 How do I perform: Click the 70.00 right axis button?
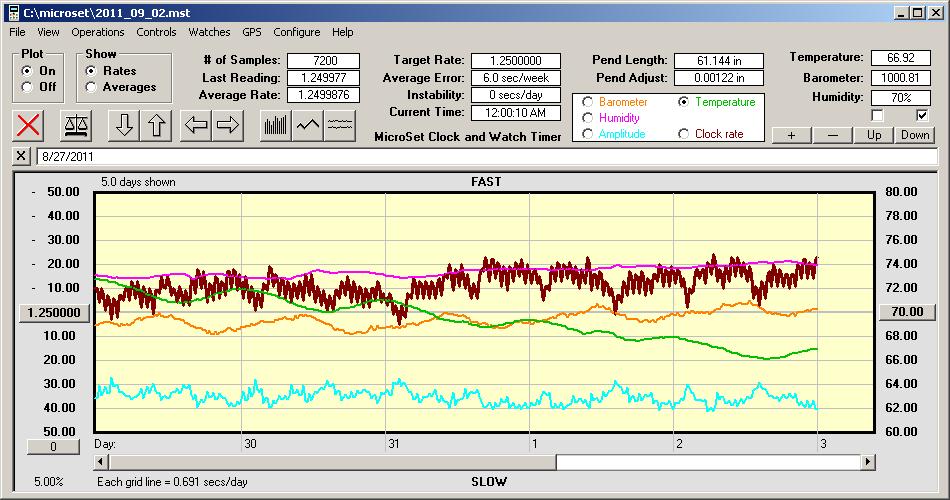[x=907, y=312]
